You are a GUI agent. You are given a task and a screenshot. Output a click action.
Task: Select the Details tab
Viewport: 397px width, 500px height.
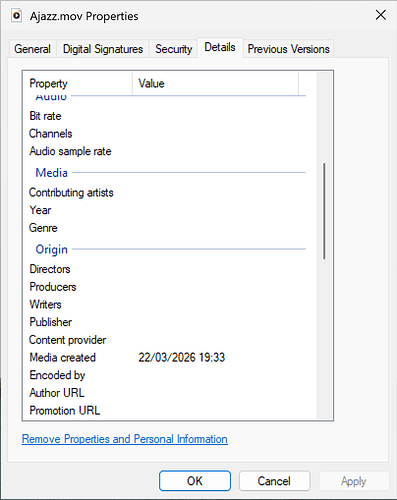[220, 47]
